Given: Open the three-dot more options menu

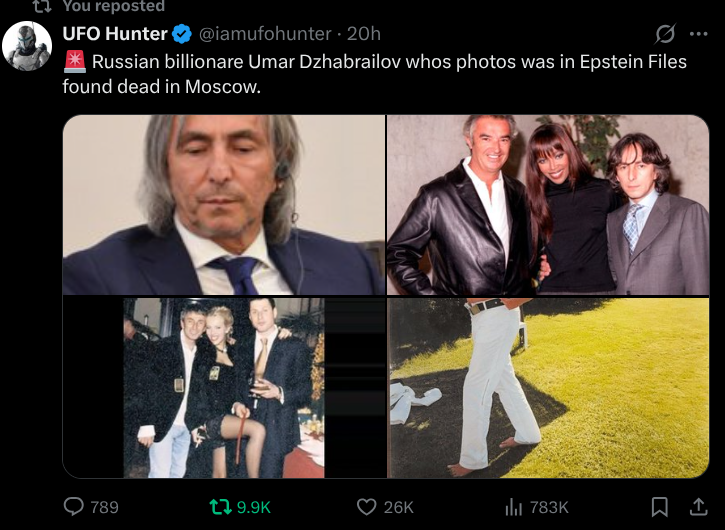Looking at the screenshot, I should click(697, 34).
